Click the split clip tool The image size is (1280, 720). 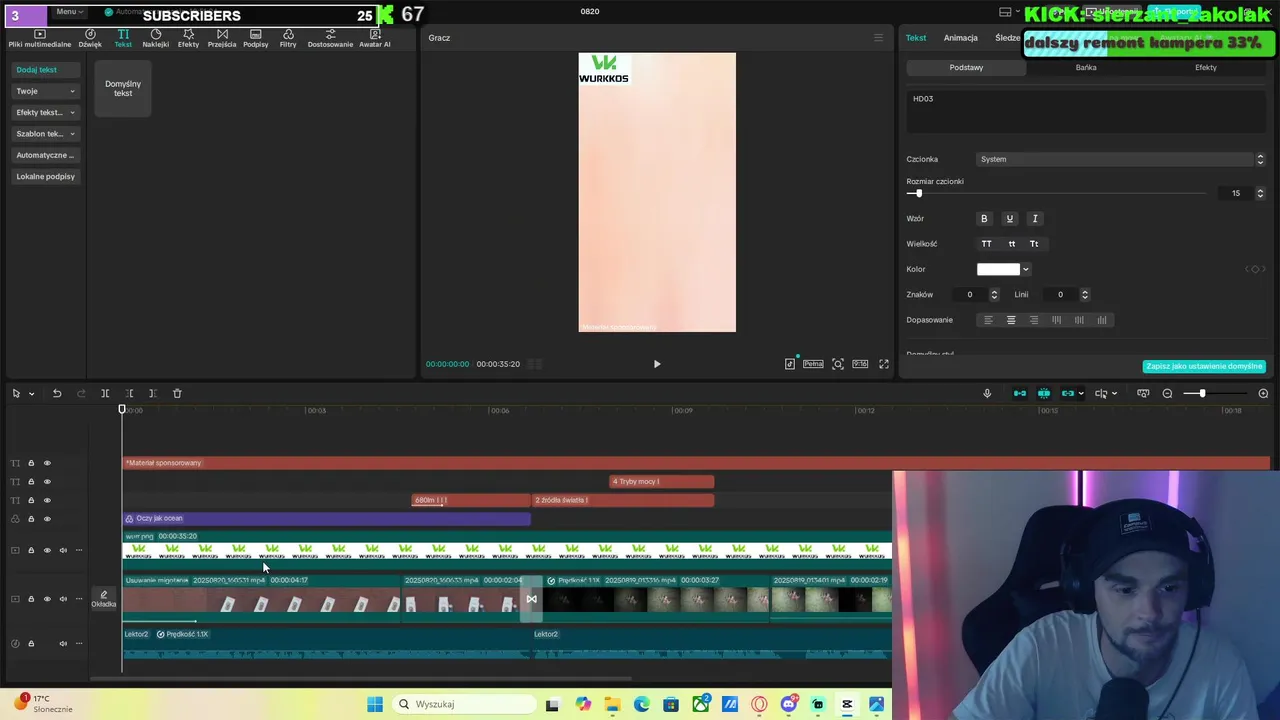[105, 393]
